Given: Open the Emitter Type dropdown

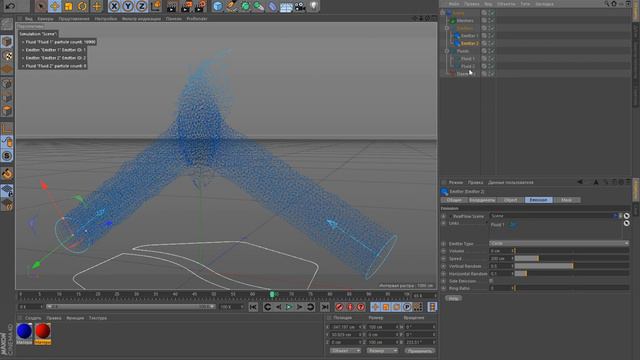Looking at the screenshot, I should [559, 243].
